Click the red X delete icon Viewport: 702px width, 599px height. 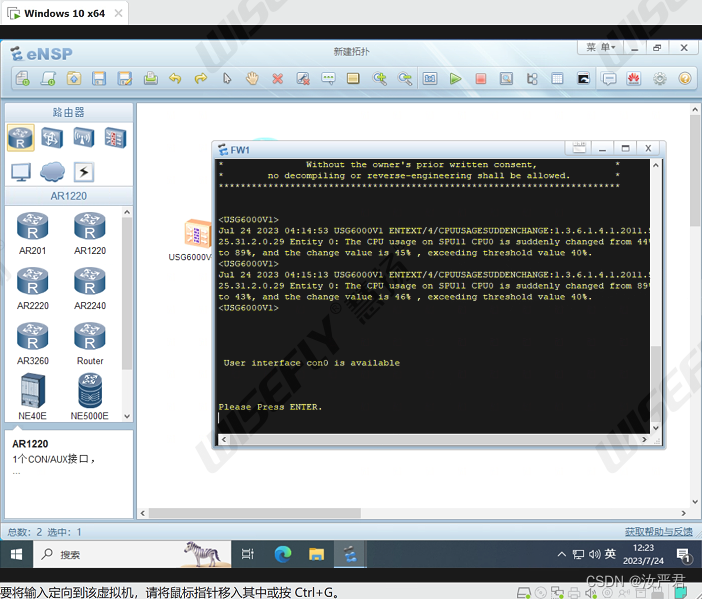click(x=278, y=79)
